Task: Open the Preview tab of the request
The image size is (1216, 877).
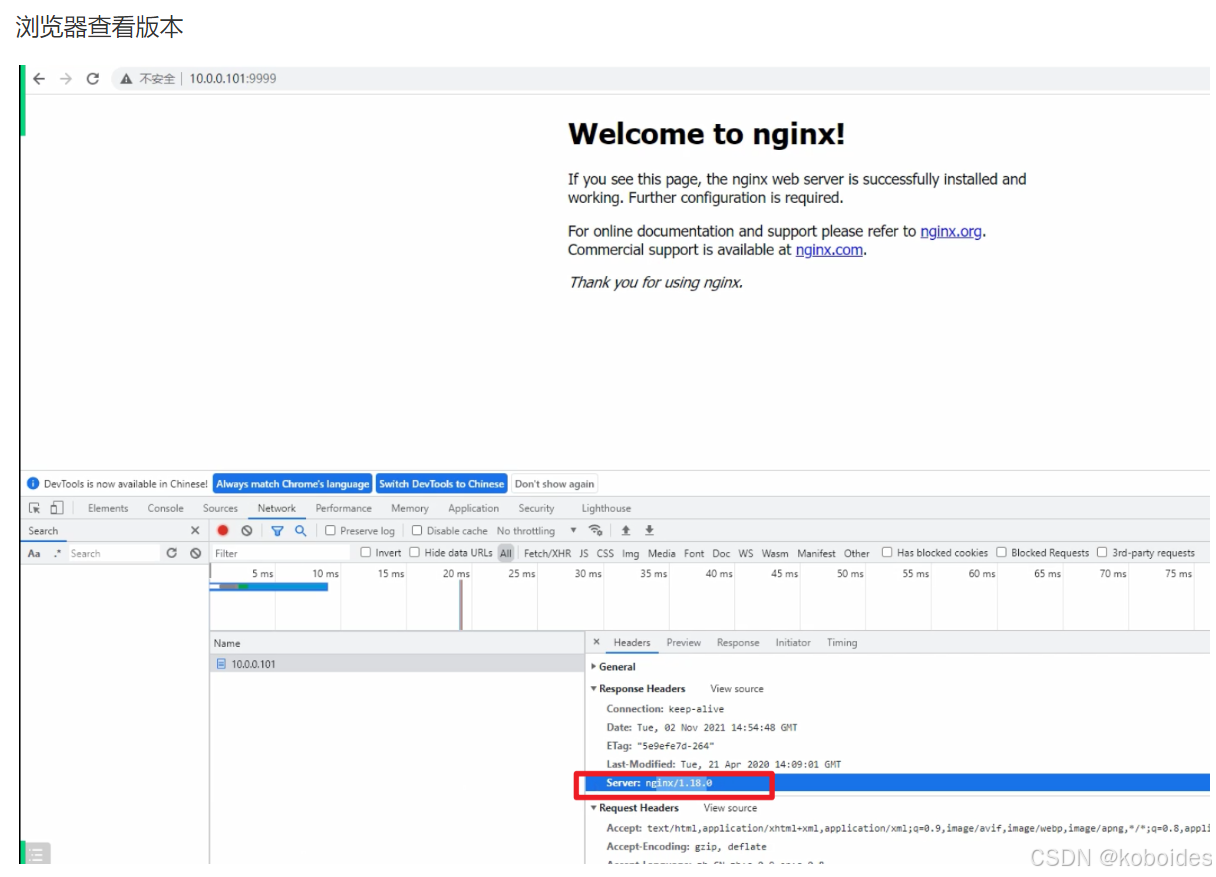Action: tap(684, 643)
